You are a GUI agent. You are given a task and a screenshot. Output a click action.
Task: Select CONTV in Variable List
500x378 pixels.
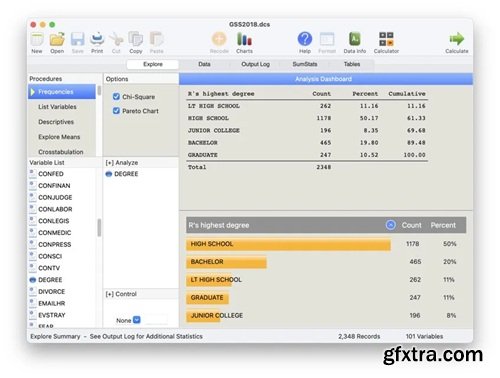pos(49,268)
